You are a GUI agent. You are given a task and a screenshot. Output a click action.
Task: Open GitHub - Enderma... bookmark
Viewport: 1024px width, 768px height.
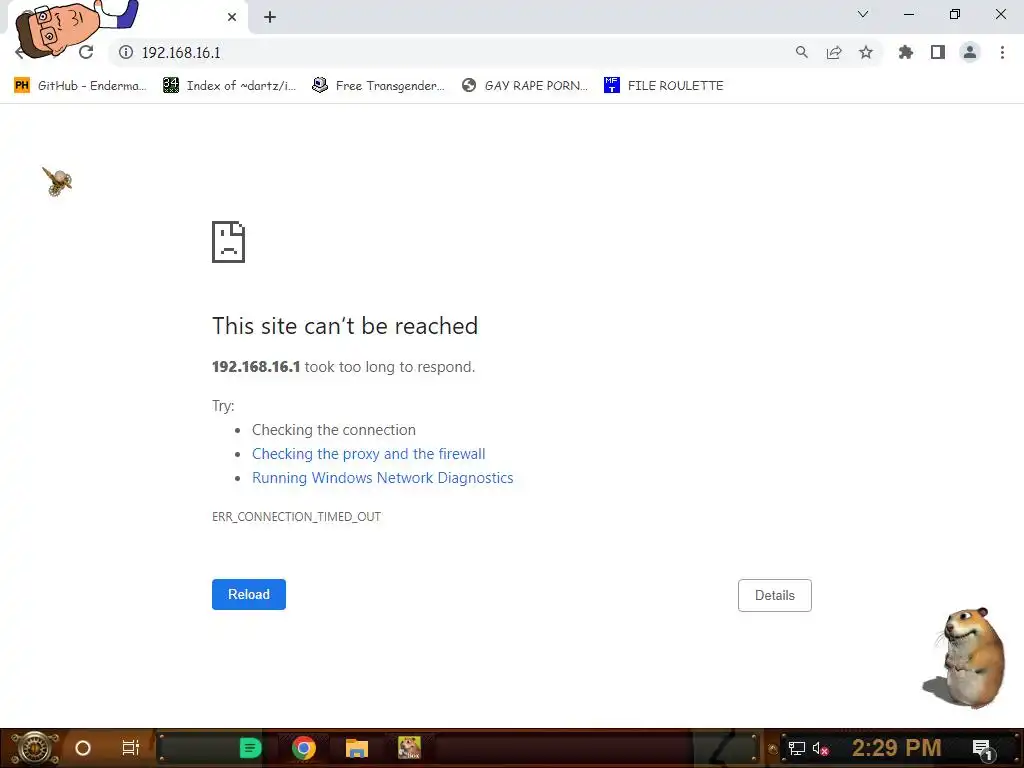pos(80,86)
